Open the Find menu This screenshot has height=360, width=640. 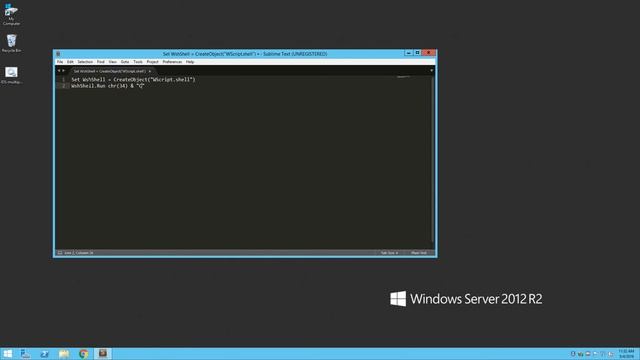101,62
